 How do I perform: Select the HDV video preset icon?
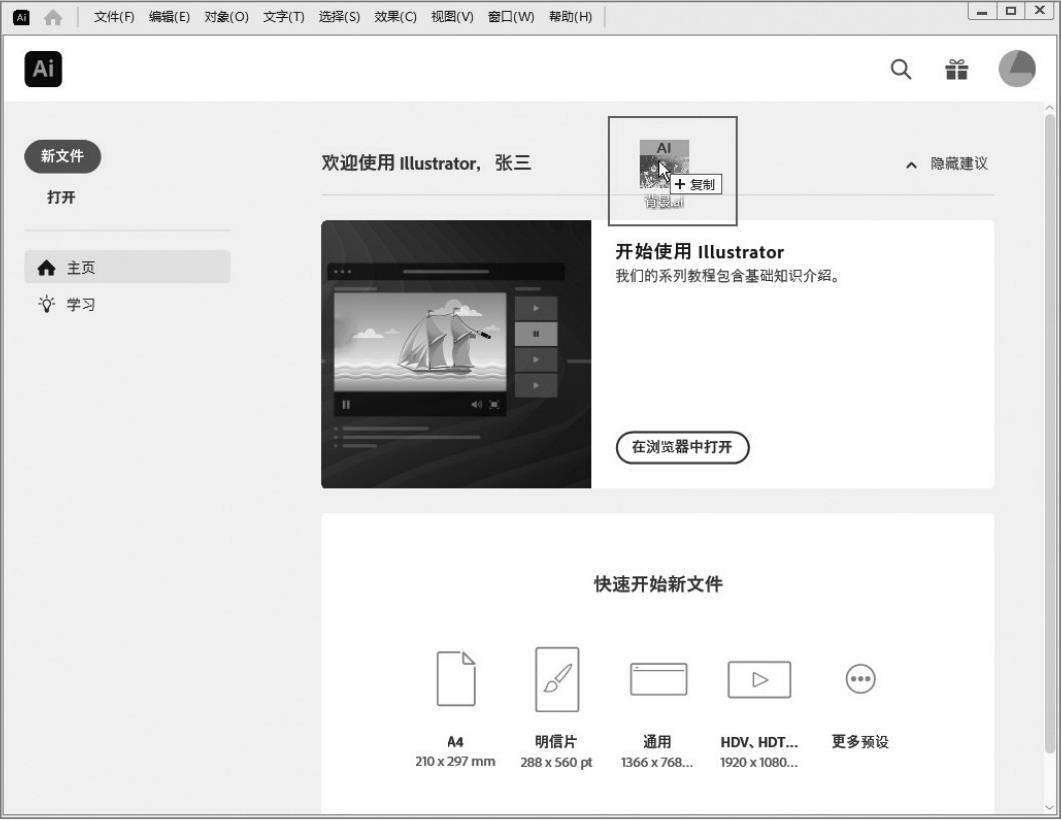tap(759, 679)
